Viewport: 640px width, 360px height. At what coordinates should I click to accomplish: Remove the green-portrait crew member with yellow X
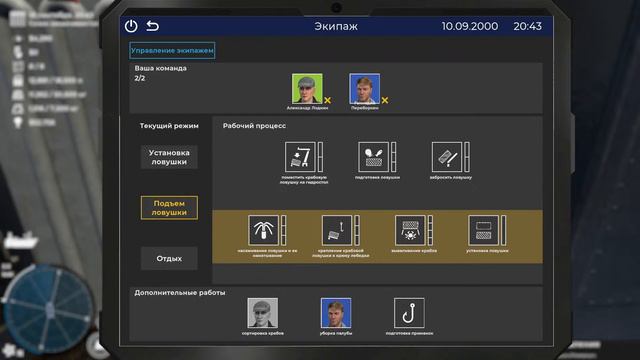[327, 100]
